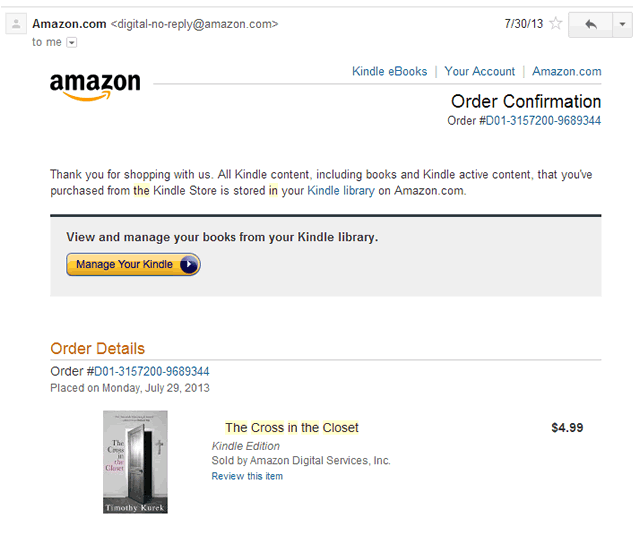The image size is (640, 535).
Task: Click The Cross in the Closet cover
Action: point(135,462)
